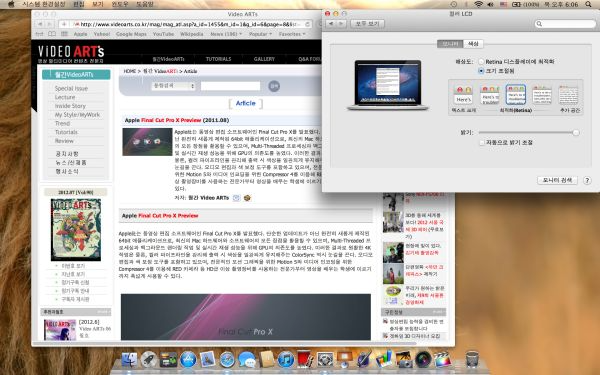Open the Apple menu
The height and width of the screenshot is (375, 600).
pyautogui.click(x=11, y=4)
